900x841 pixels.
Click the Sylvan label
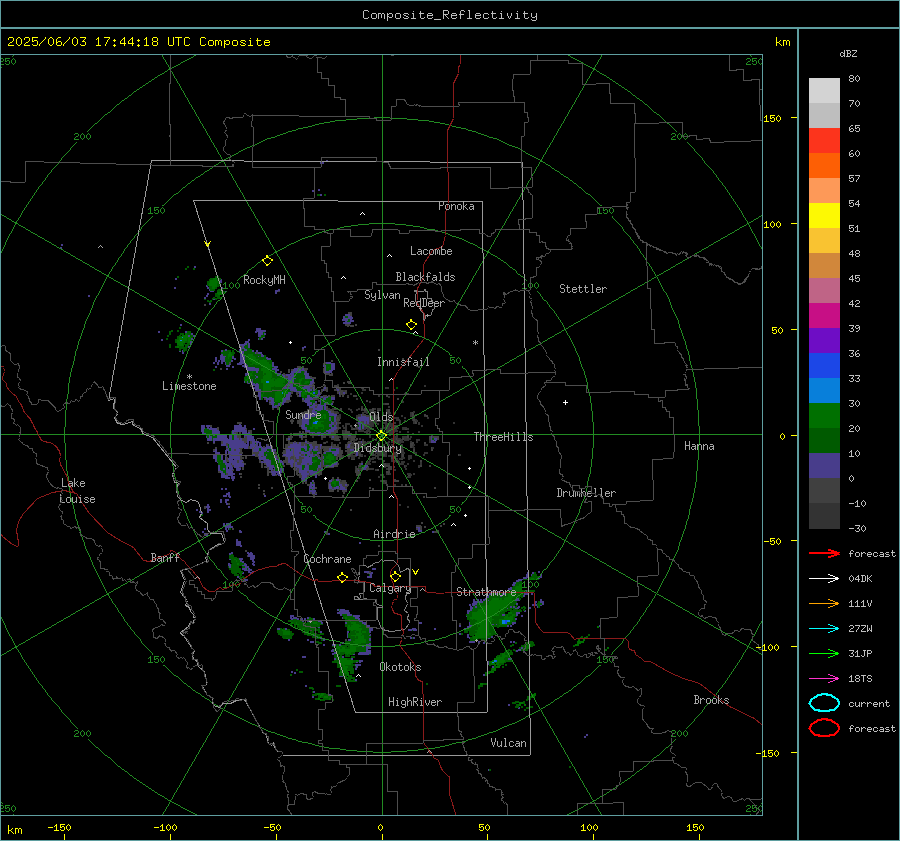[x=382, y=295]
